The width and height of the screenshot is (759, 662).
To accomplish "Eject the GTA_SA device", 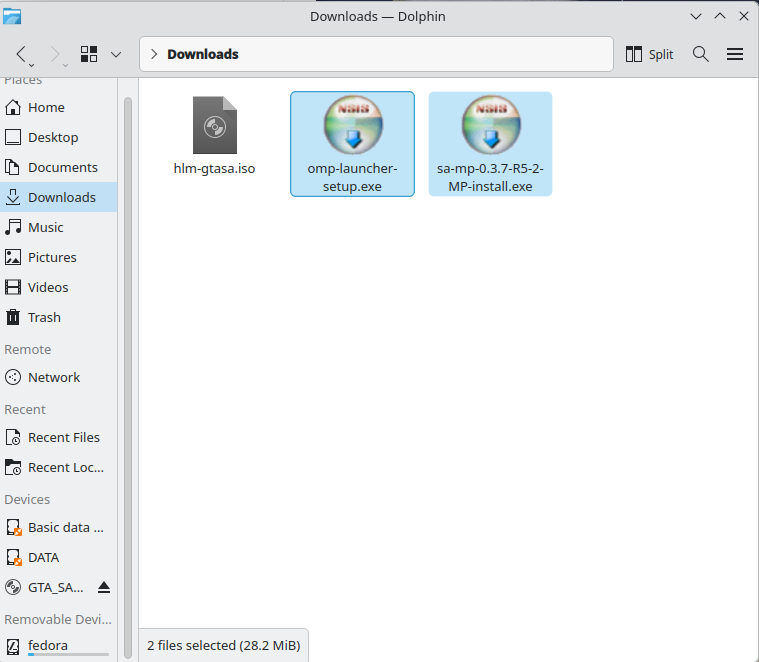I will [x=104, y=587].
